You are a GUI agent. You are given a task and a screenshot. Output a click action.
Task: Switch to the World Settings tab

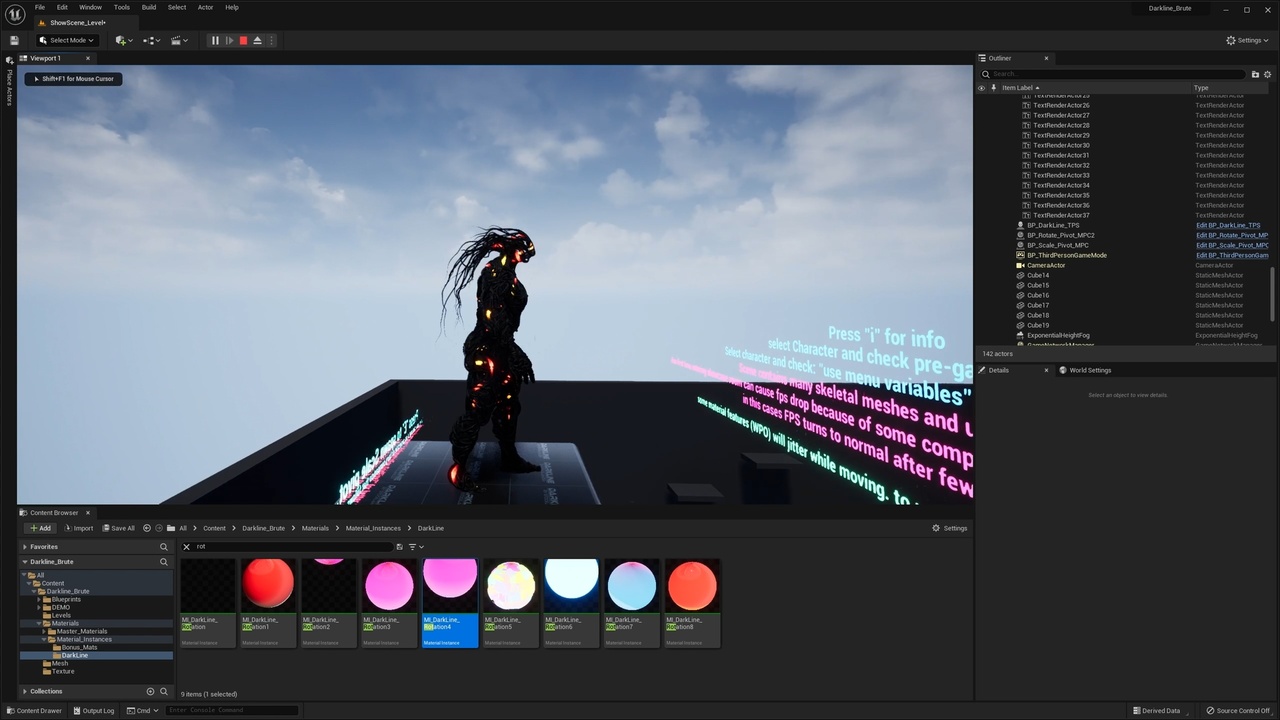[x=1085, y=370]
